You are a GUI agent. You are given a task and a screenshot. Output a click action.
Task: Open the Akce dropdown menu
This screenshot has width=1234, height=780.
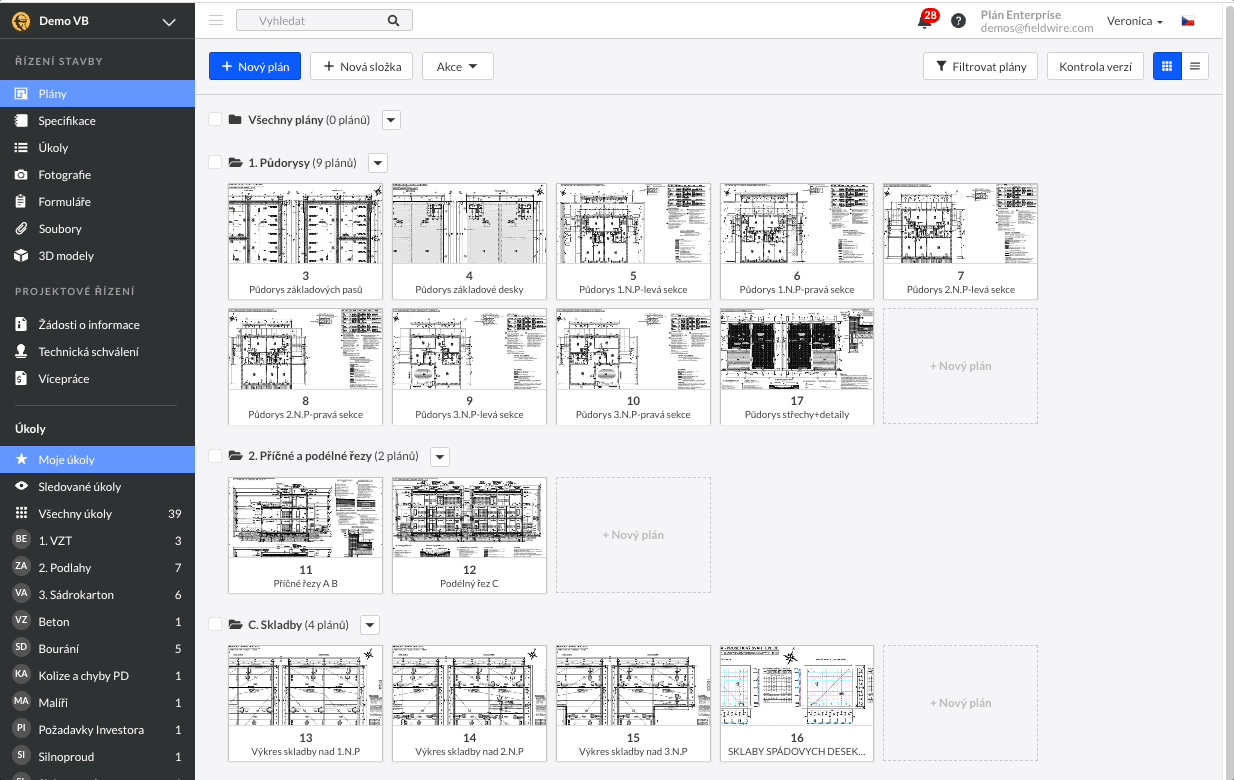coord(458,67)
